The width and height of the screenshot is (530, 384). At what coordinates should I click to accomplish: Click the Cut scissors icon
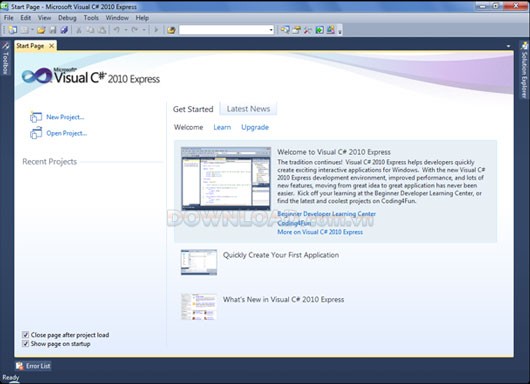79,30
